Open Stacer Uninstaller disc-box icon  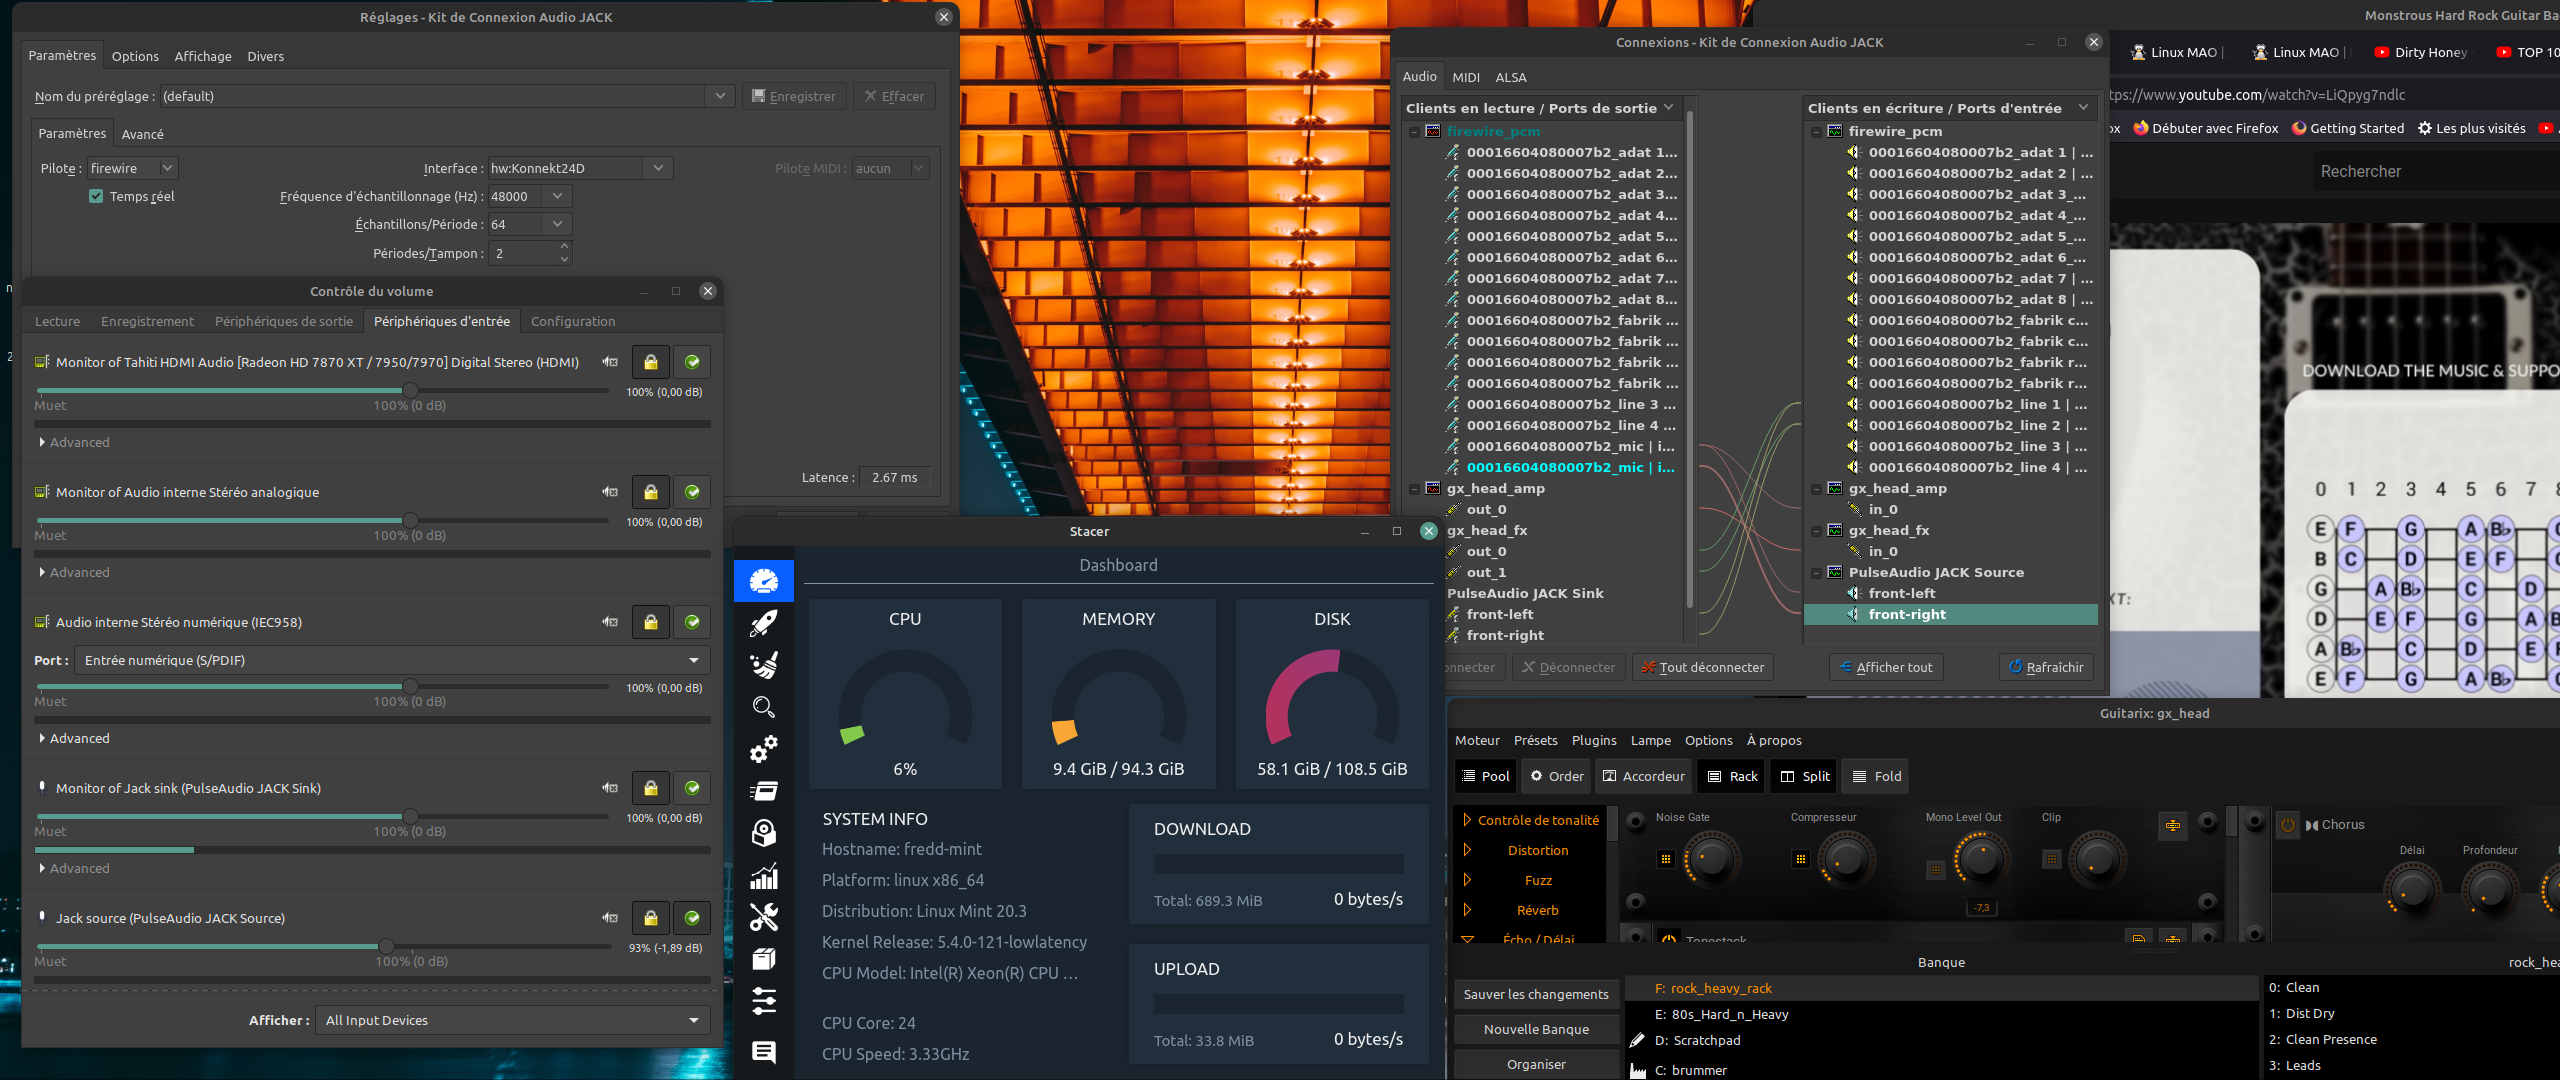[763, 833]
